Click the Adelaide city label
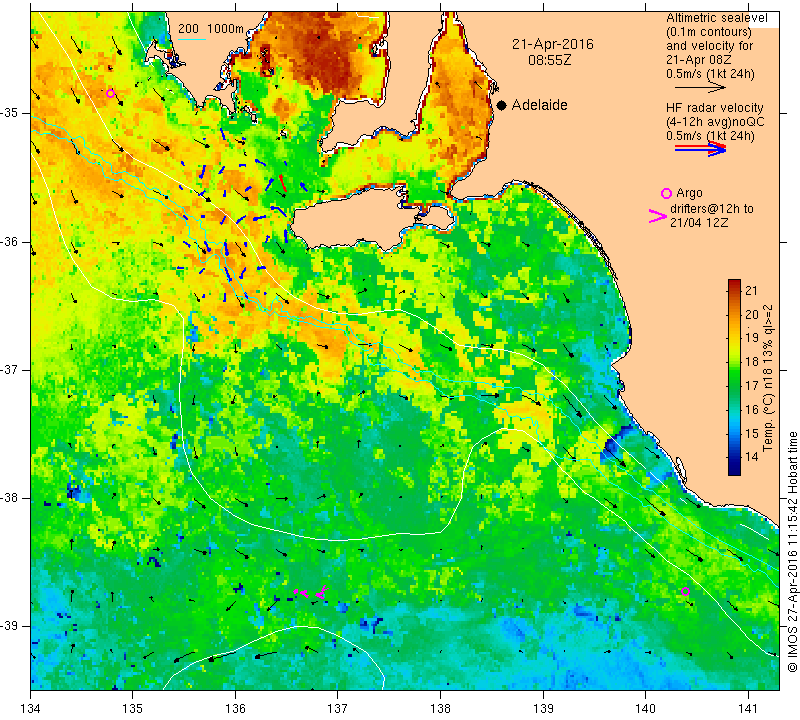Image resolution: width=800 pixels, height=720 pixels. click(539, 105)
